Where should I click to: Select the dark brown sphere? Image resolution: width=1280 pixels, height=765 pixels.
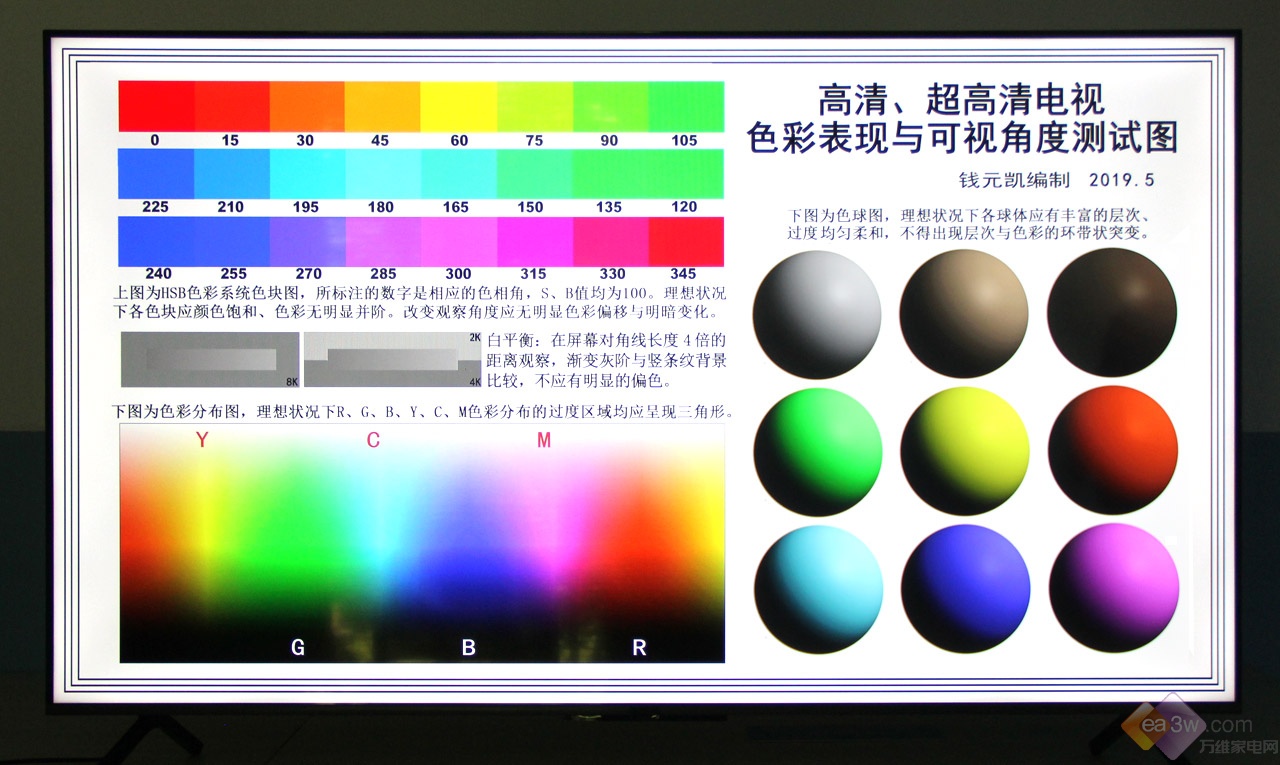click(1112, 313)
